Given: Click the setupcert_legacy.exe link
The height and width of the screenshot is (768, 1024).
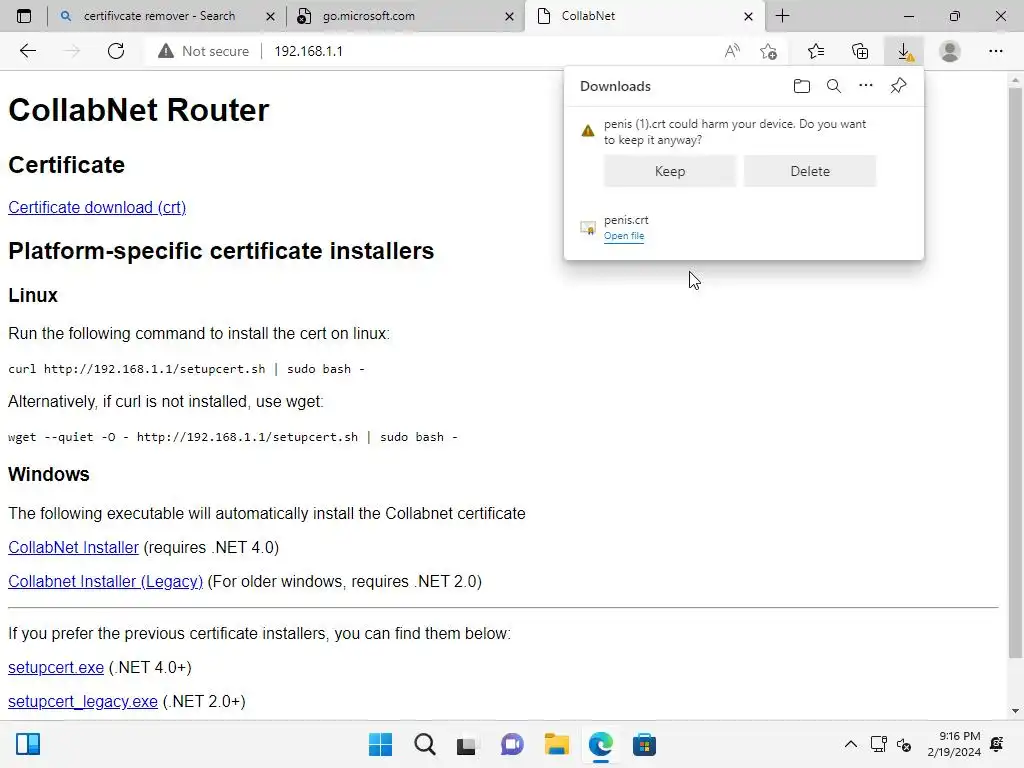Looking at the screenshot, I should [x=83, y=701].
